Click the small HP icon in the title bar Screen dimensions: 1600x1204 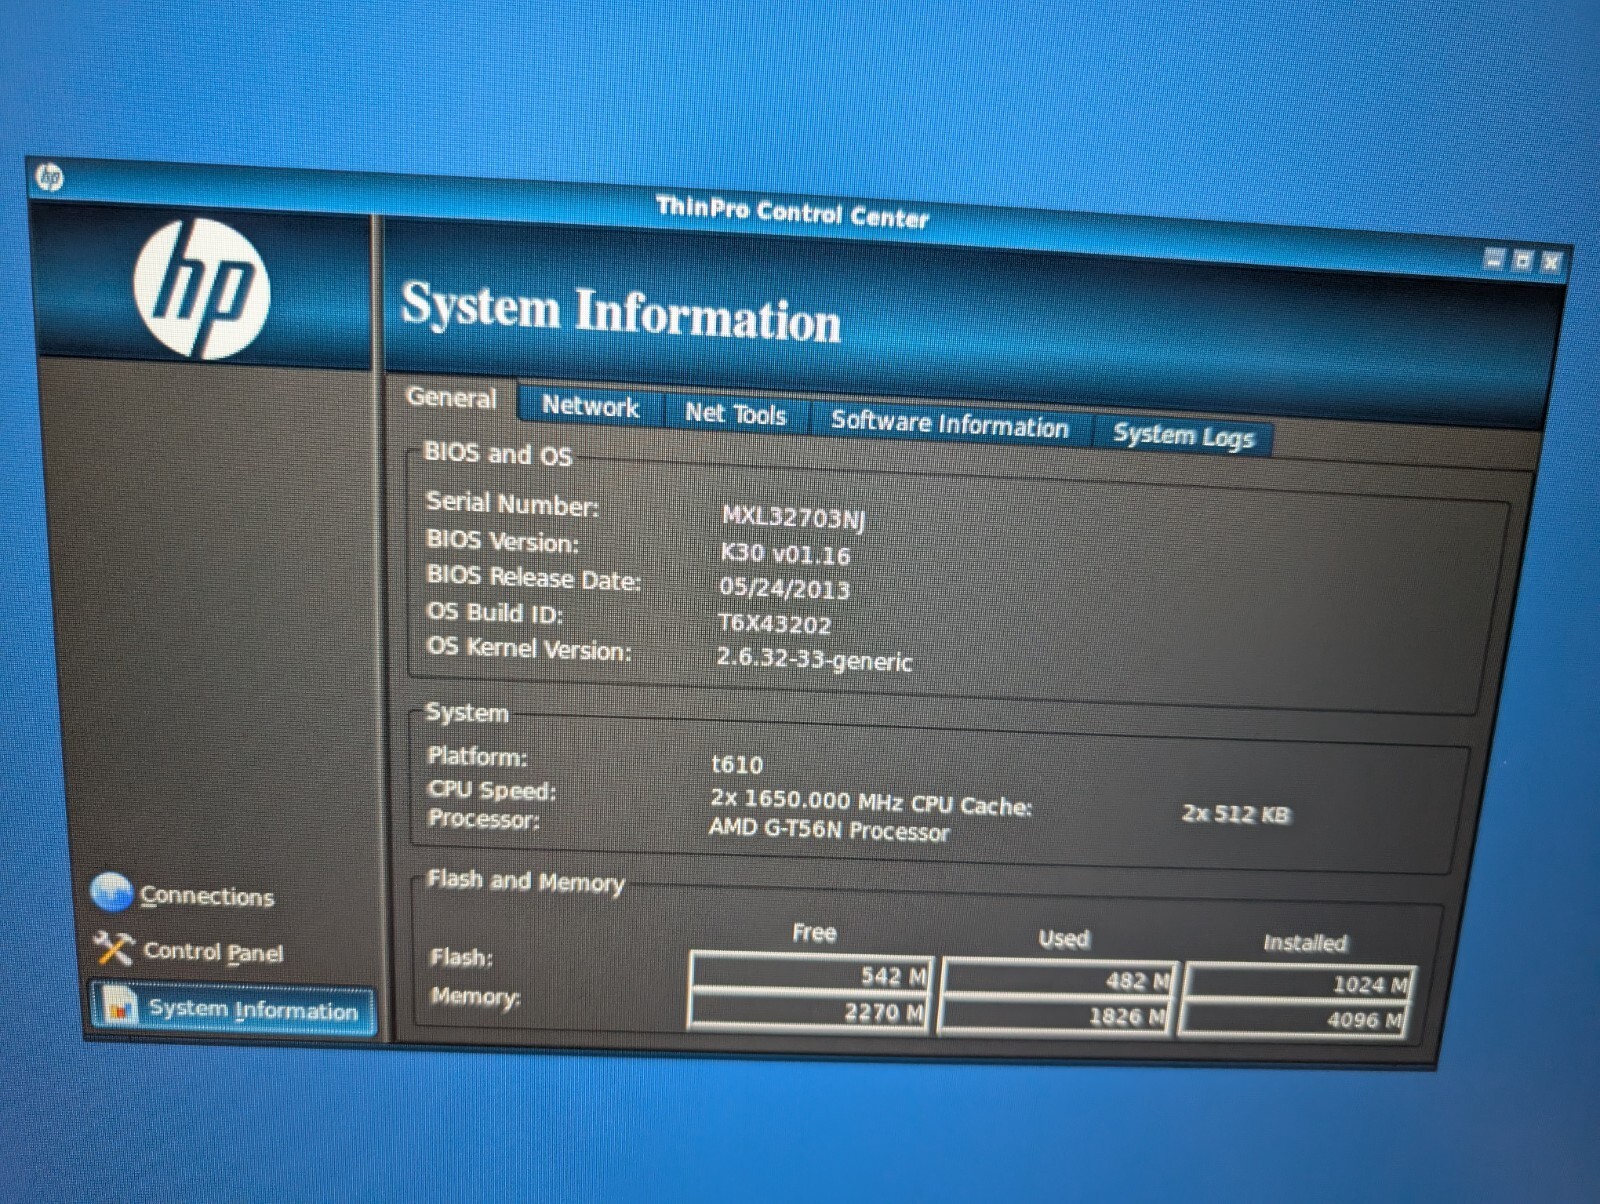point(49,177)
